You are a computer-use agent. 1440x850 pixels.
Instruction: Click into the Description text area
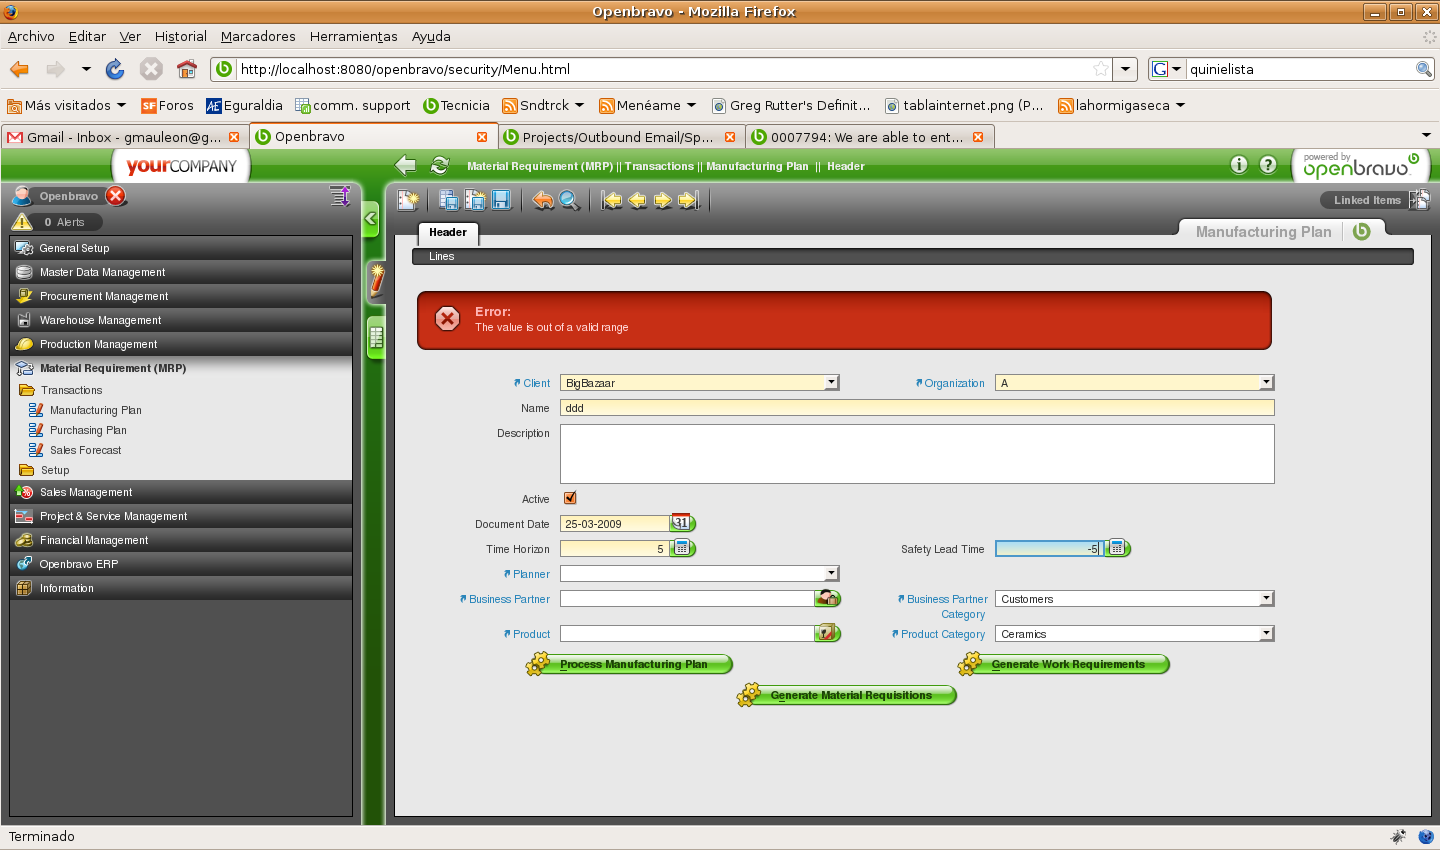coord(916,454)
